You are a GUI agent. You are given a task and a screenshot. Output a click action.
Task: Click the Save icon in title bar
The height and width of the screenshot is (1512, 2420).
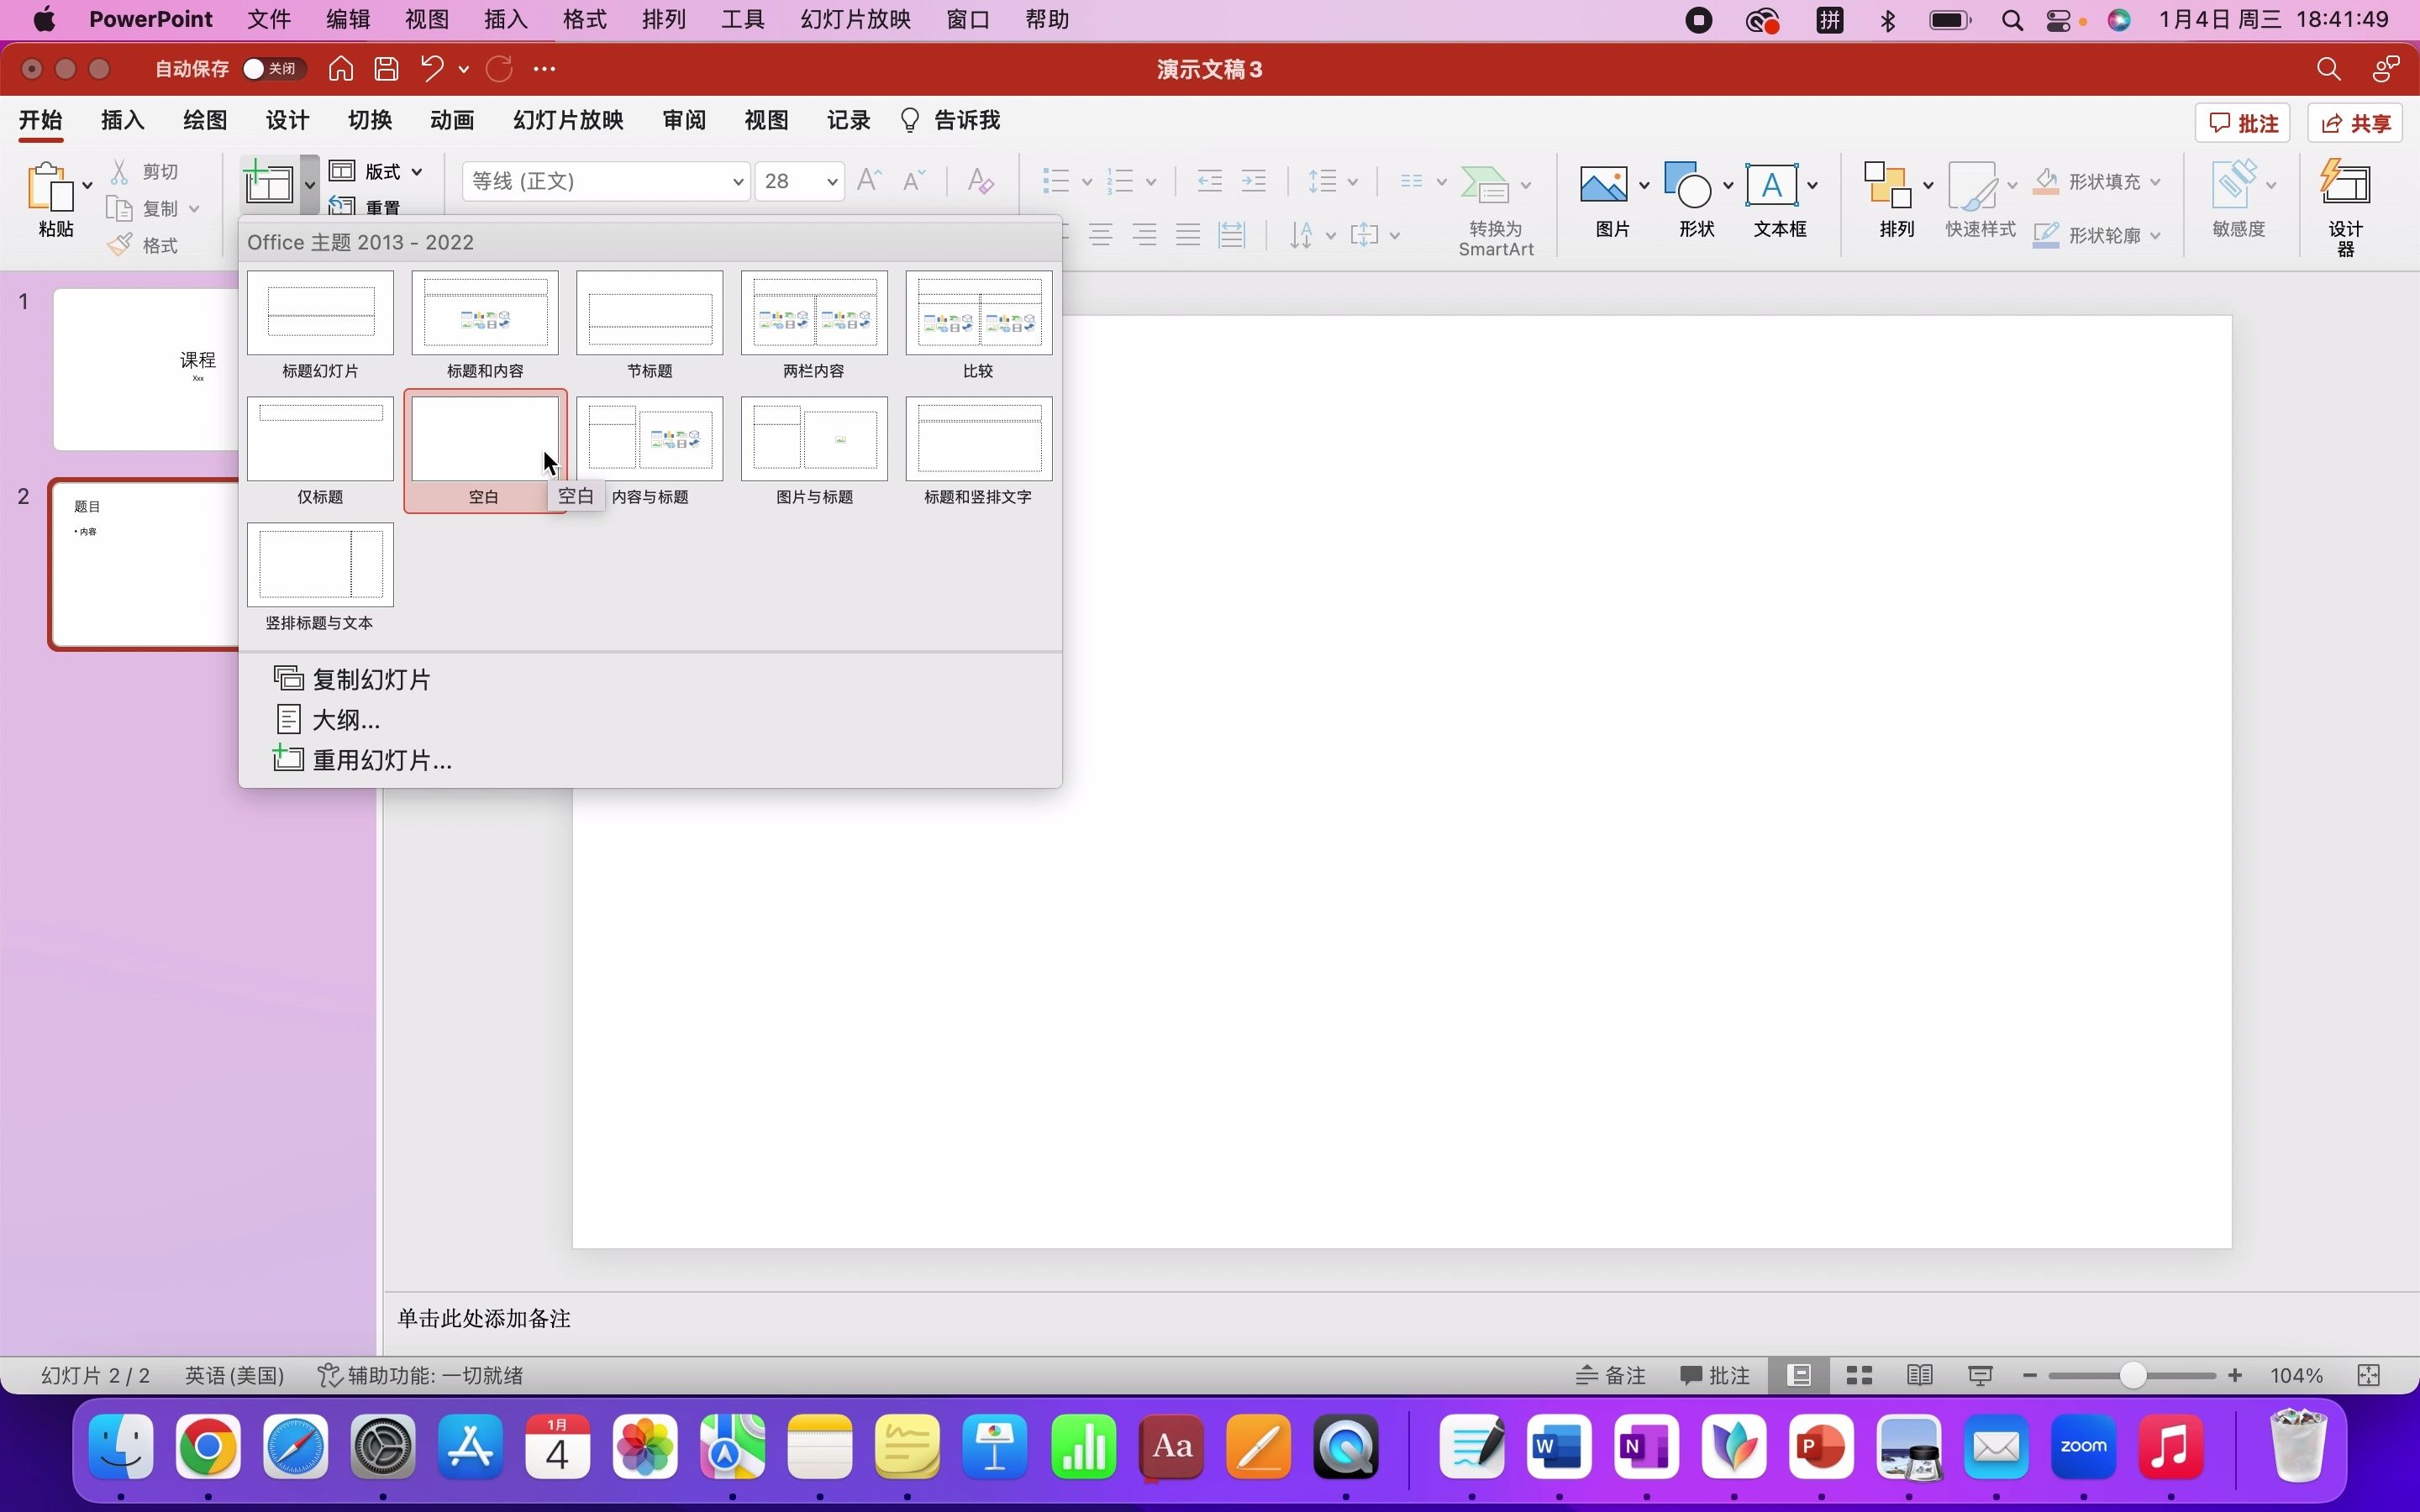click(386, 69)
